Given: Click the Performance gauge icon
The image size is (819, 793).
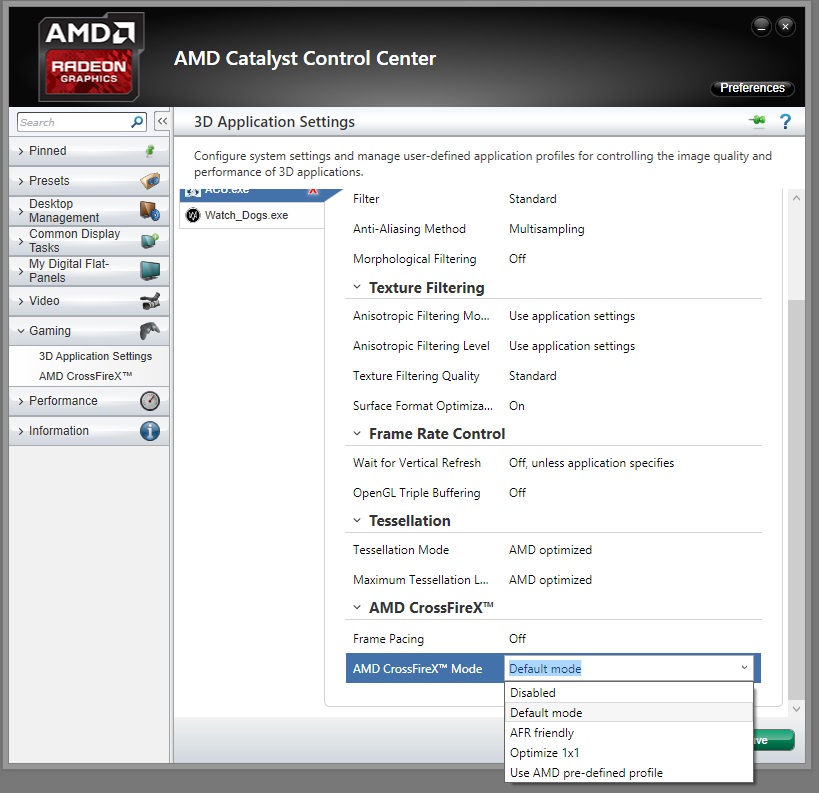Looking at the screenshot, I should (150, 401).
